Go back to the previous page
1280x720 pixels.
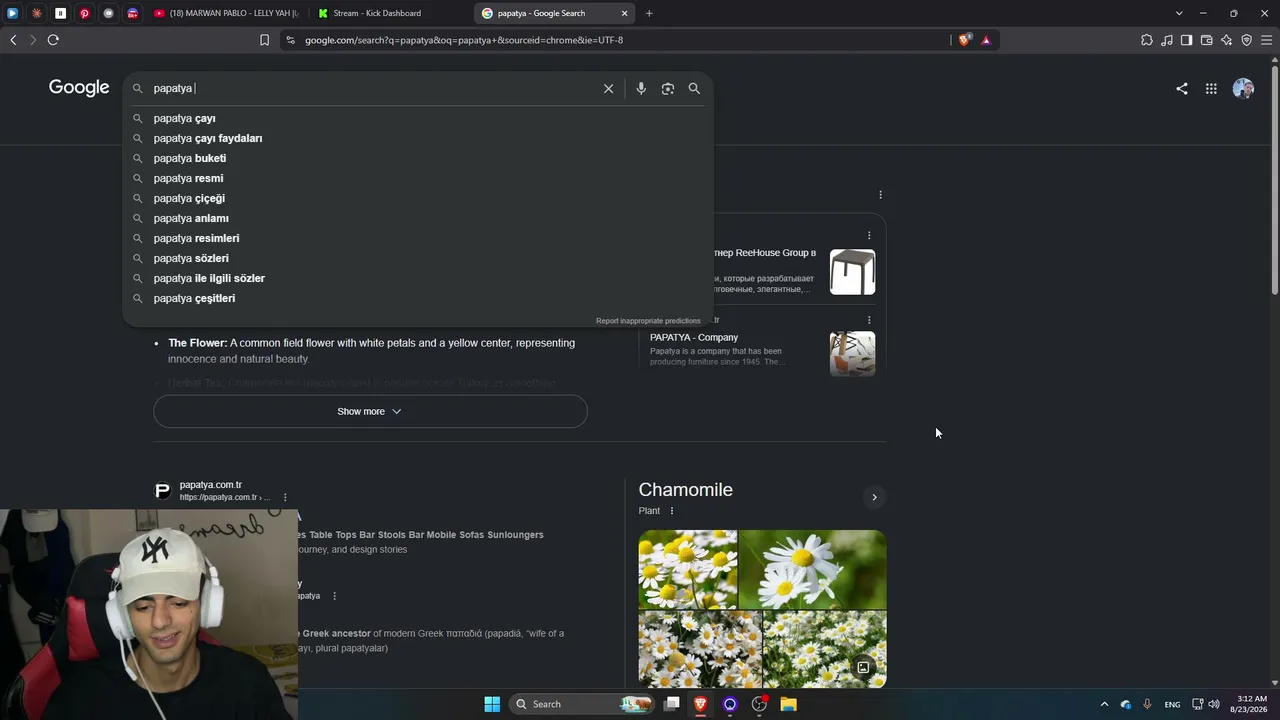(13, 40)
